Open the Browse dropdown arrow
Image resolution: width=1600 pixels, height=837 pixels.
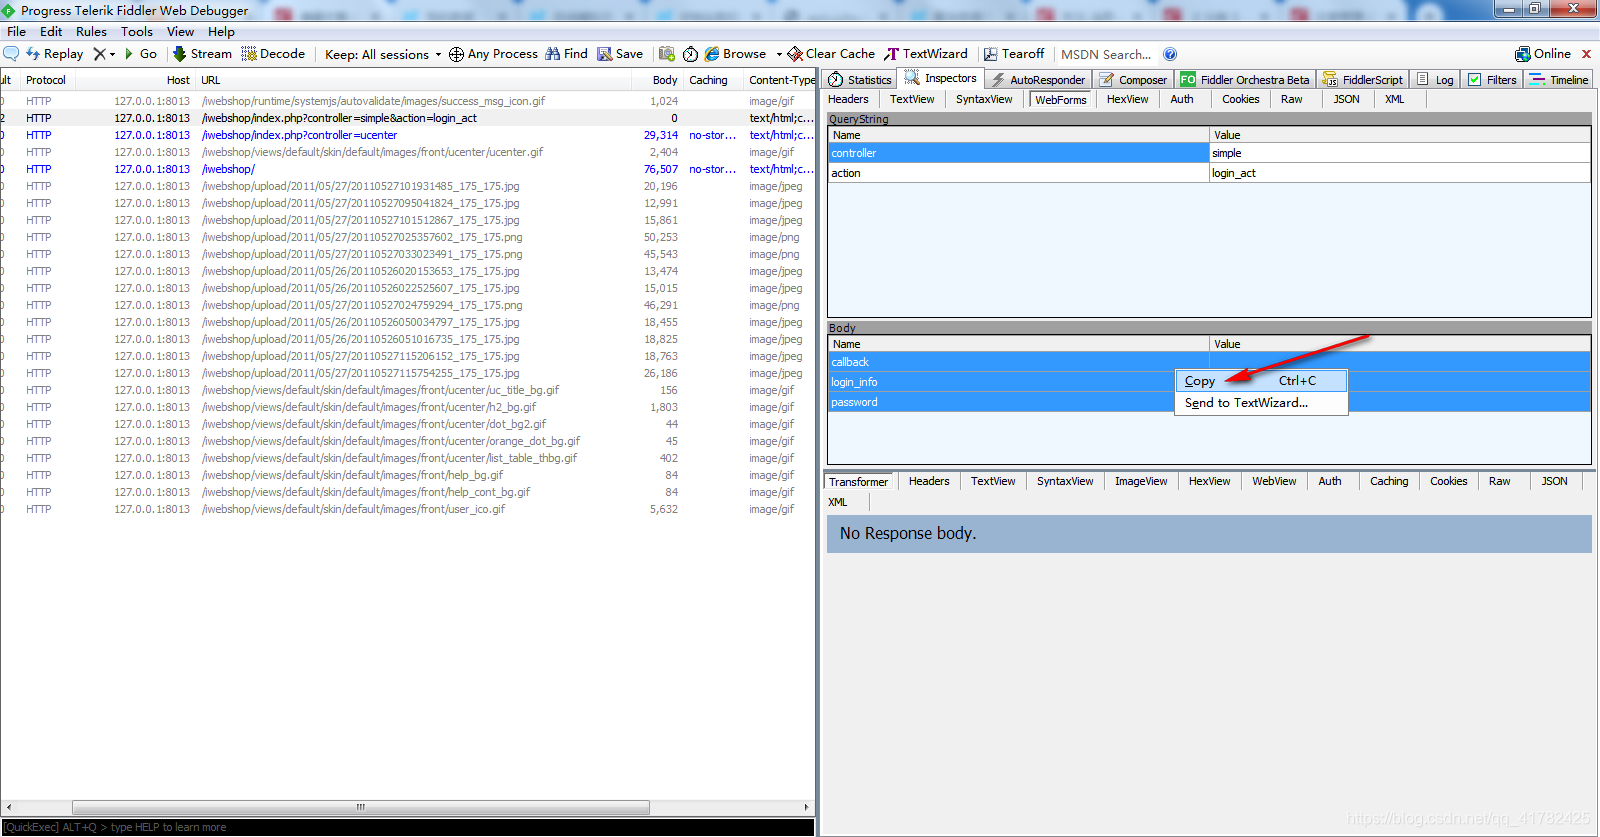point(779,54)
